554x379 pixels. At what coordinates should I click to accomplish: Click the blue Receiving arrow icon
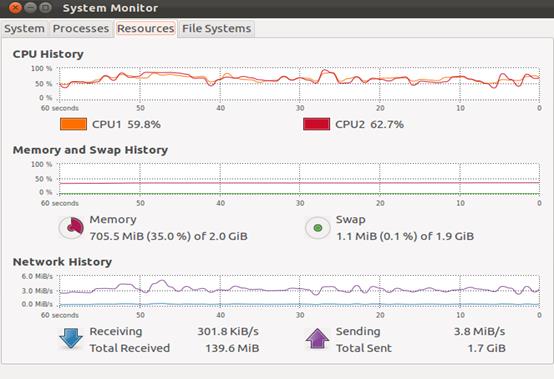(71, 339)
